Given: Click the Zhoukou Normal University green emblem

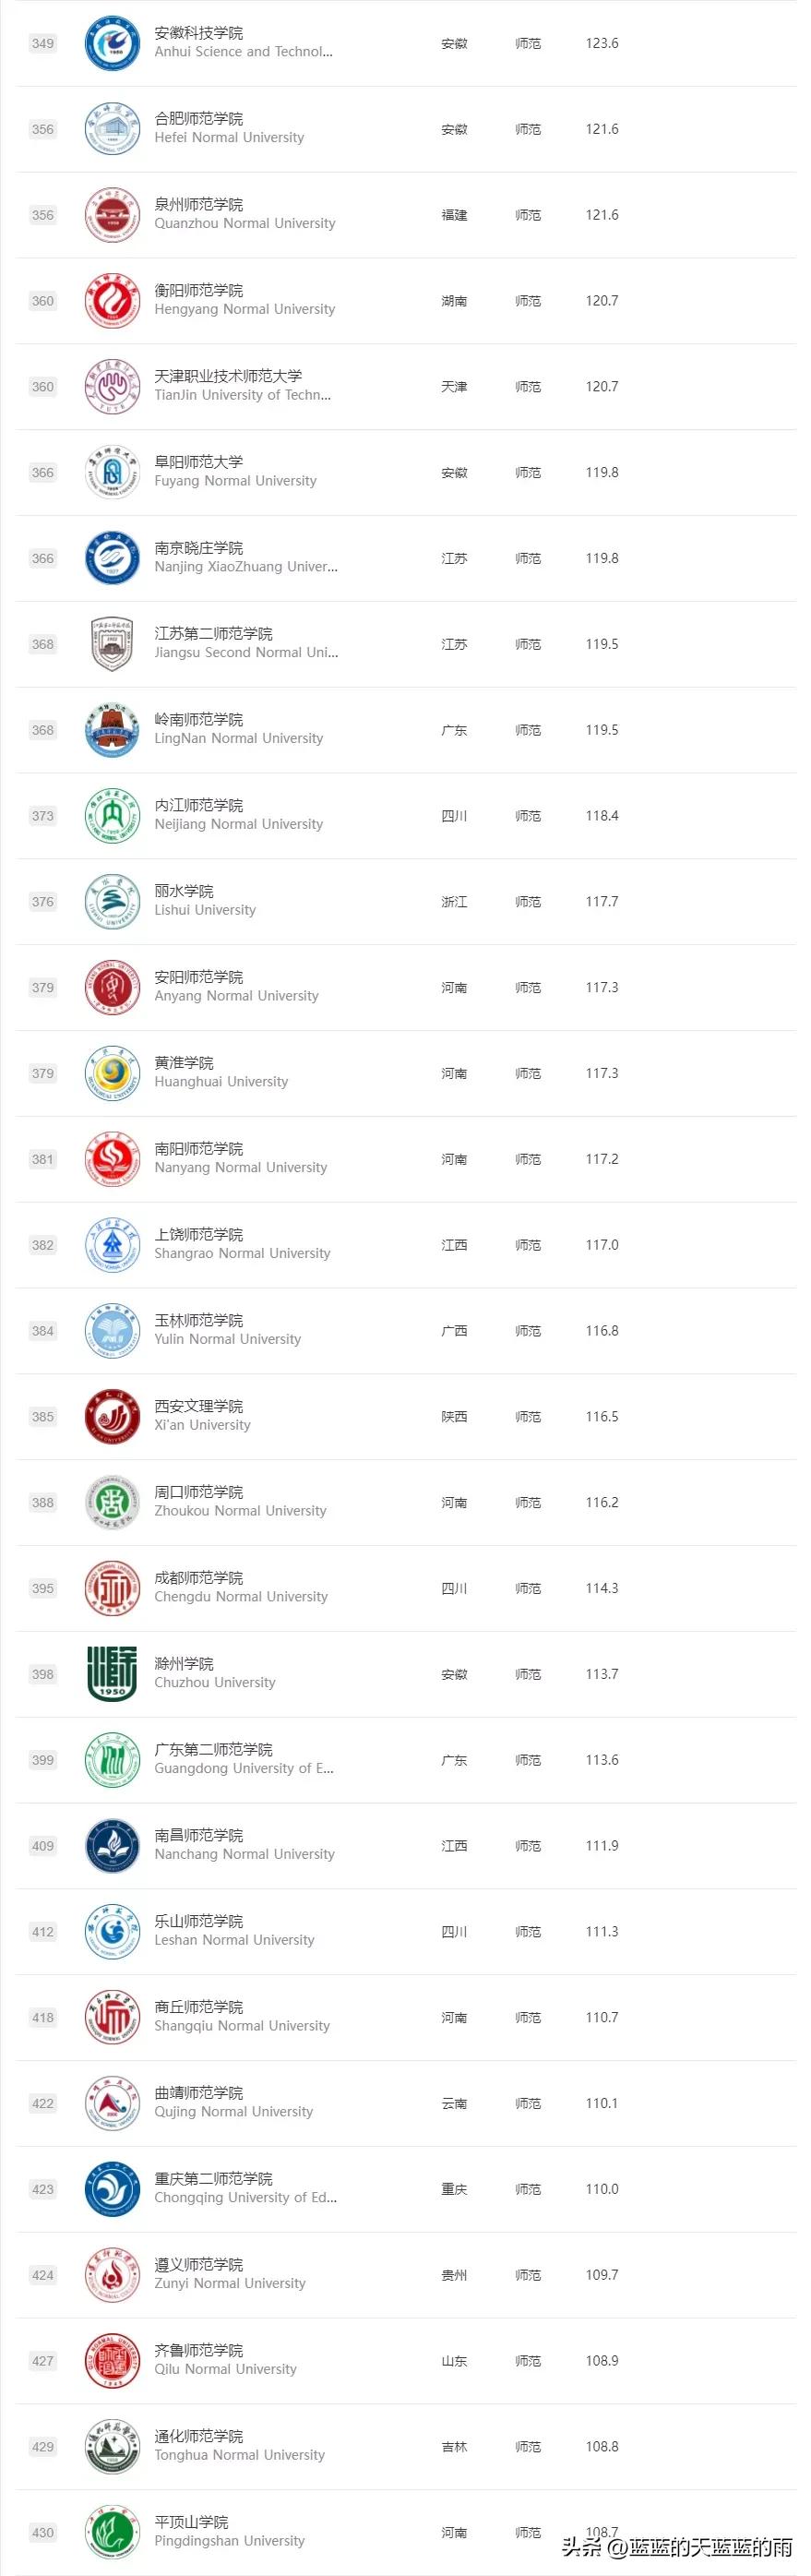Looking at the screenshot, I should click(112, 1503).
